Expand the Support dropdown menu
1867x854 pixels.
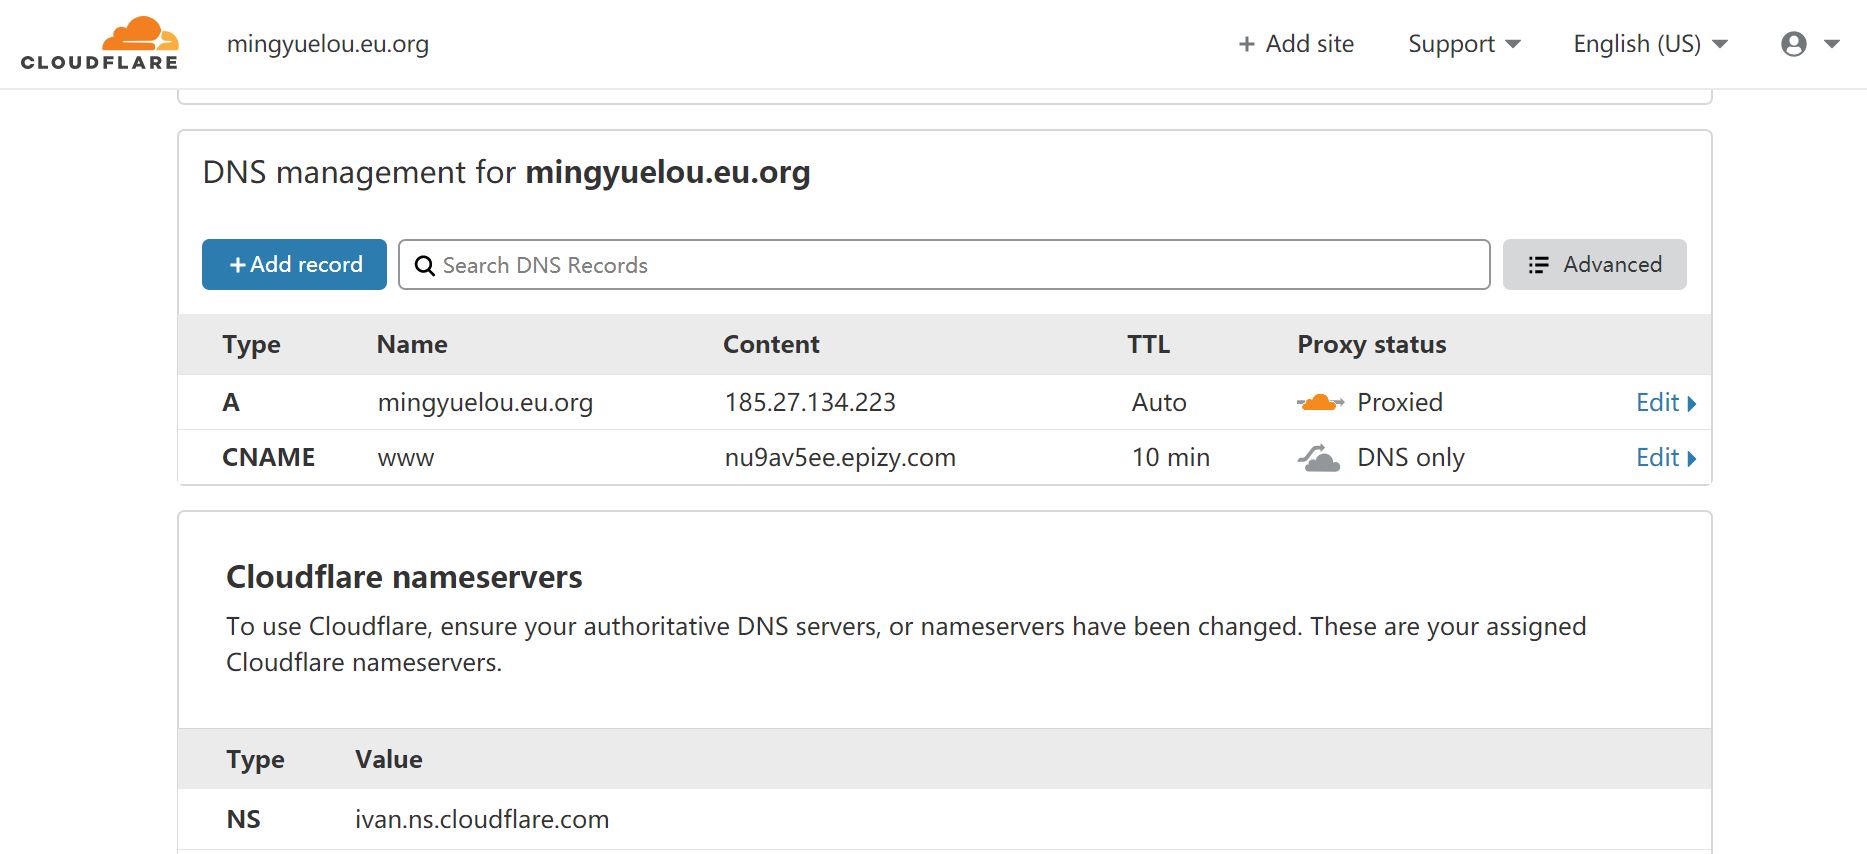pos(1464,44)
